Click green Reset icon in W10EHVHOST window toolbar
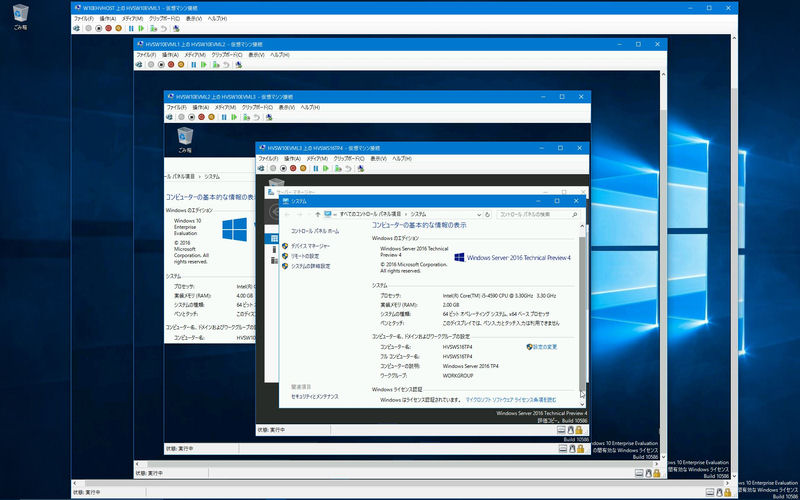Viewport: 800px width, 500px height. coord(141,29)
